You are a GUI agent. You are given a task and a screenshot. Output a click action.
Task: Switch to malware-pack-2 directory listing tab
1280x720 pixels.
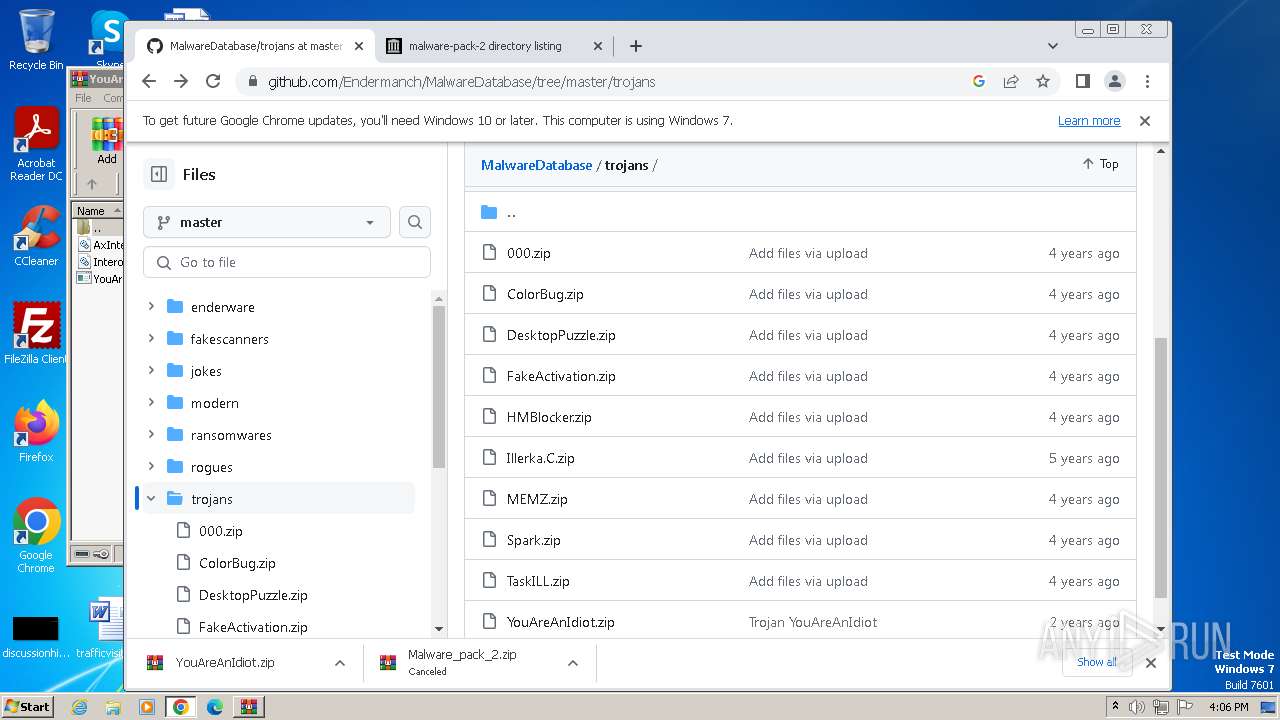pos(485,46)
